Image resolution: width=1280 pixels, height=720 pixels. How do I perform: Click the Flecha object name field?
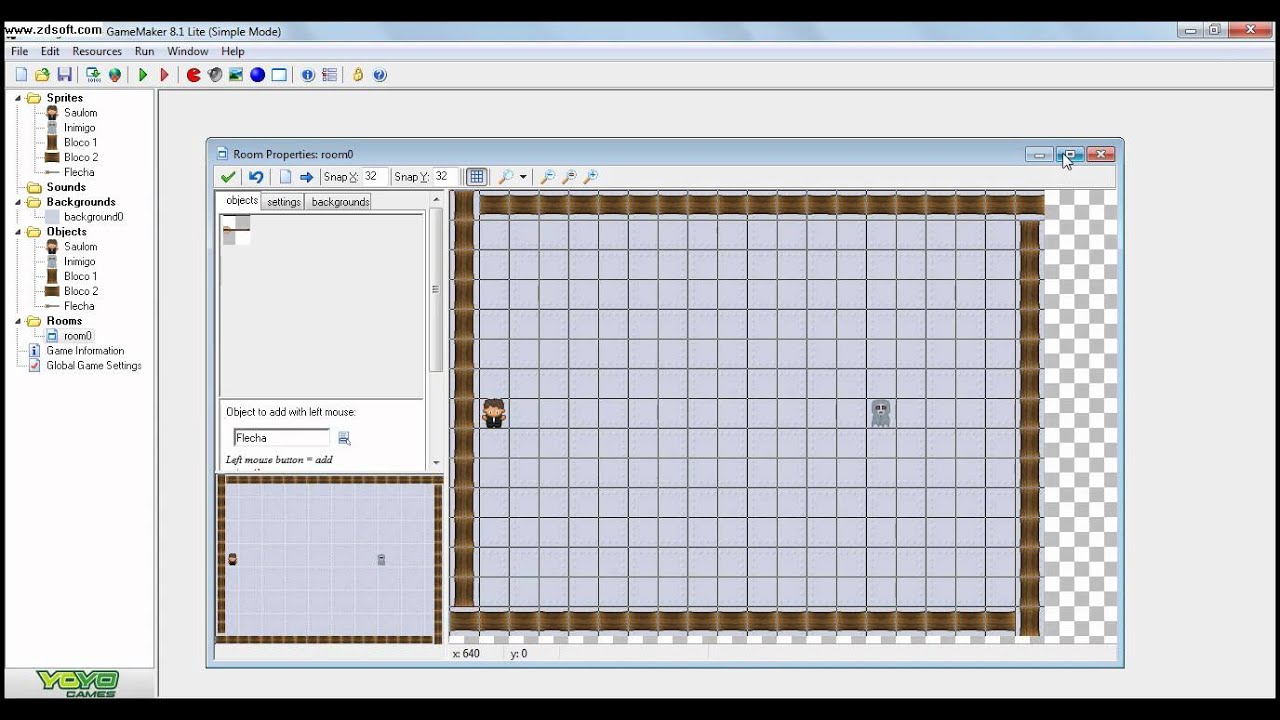point(281,438)
